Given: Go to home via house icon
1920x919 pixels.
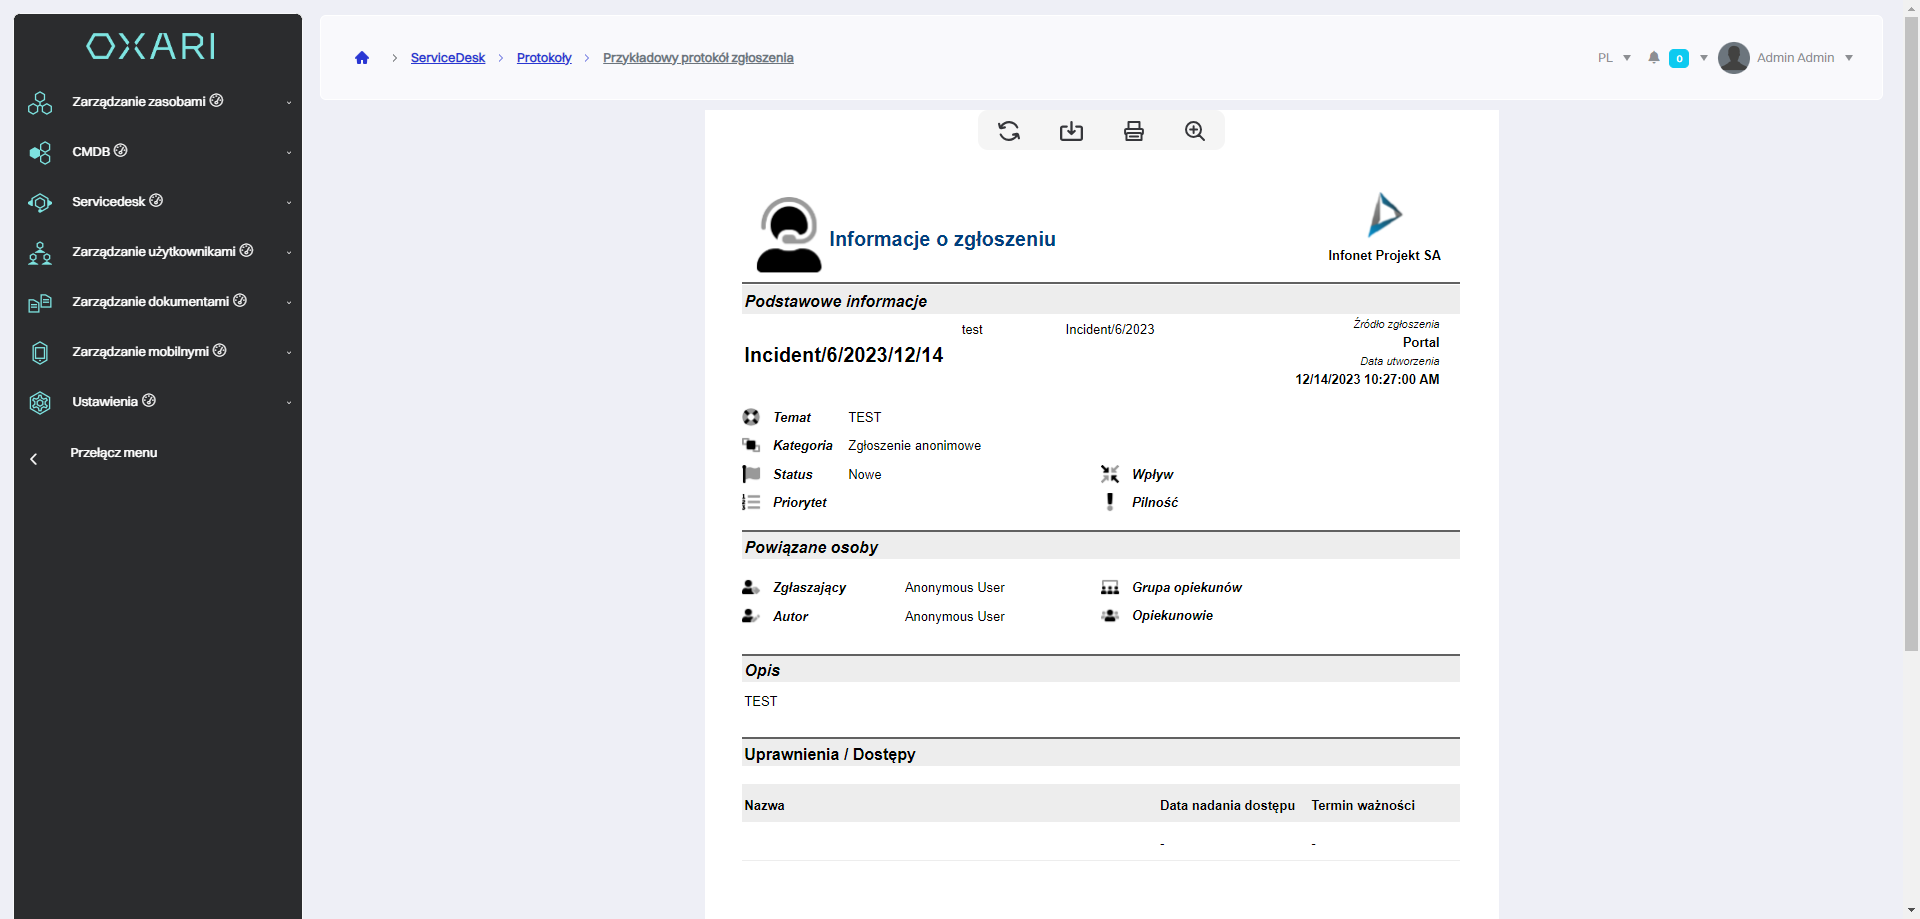Looking at the screenshot, I should pyautogui.click(x=362, y=58).
